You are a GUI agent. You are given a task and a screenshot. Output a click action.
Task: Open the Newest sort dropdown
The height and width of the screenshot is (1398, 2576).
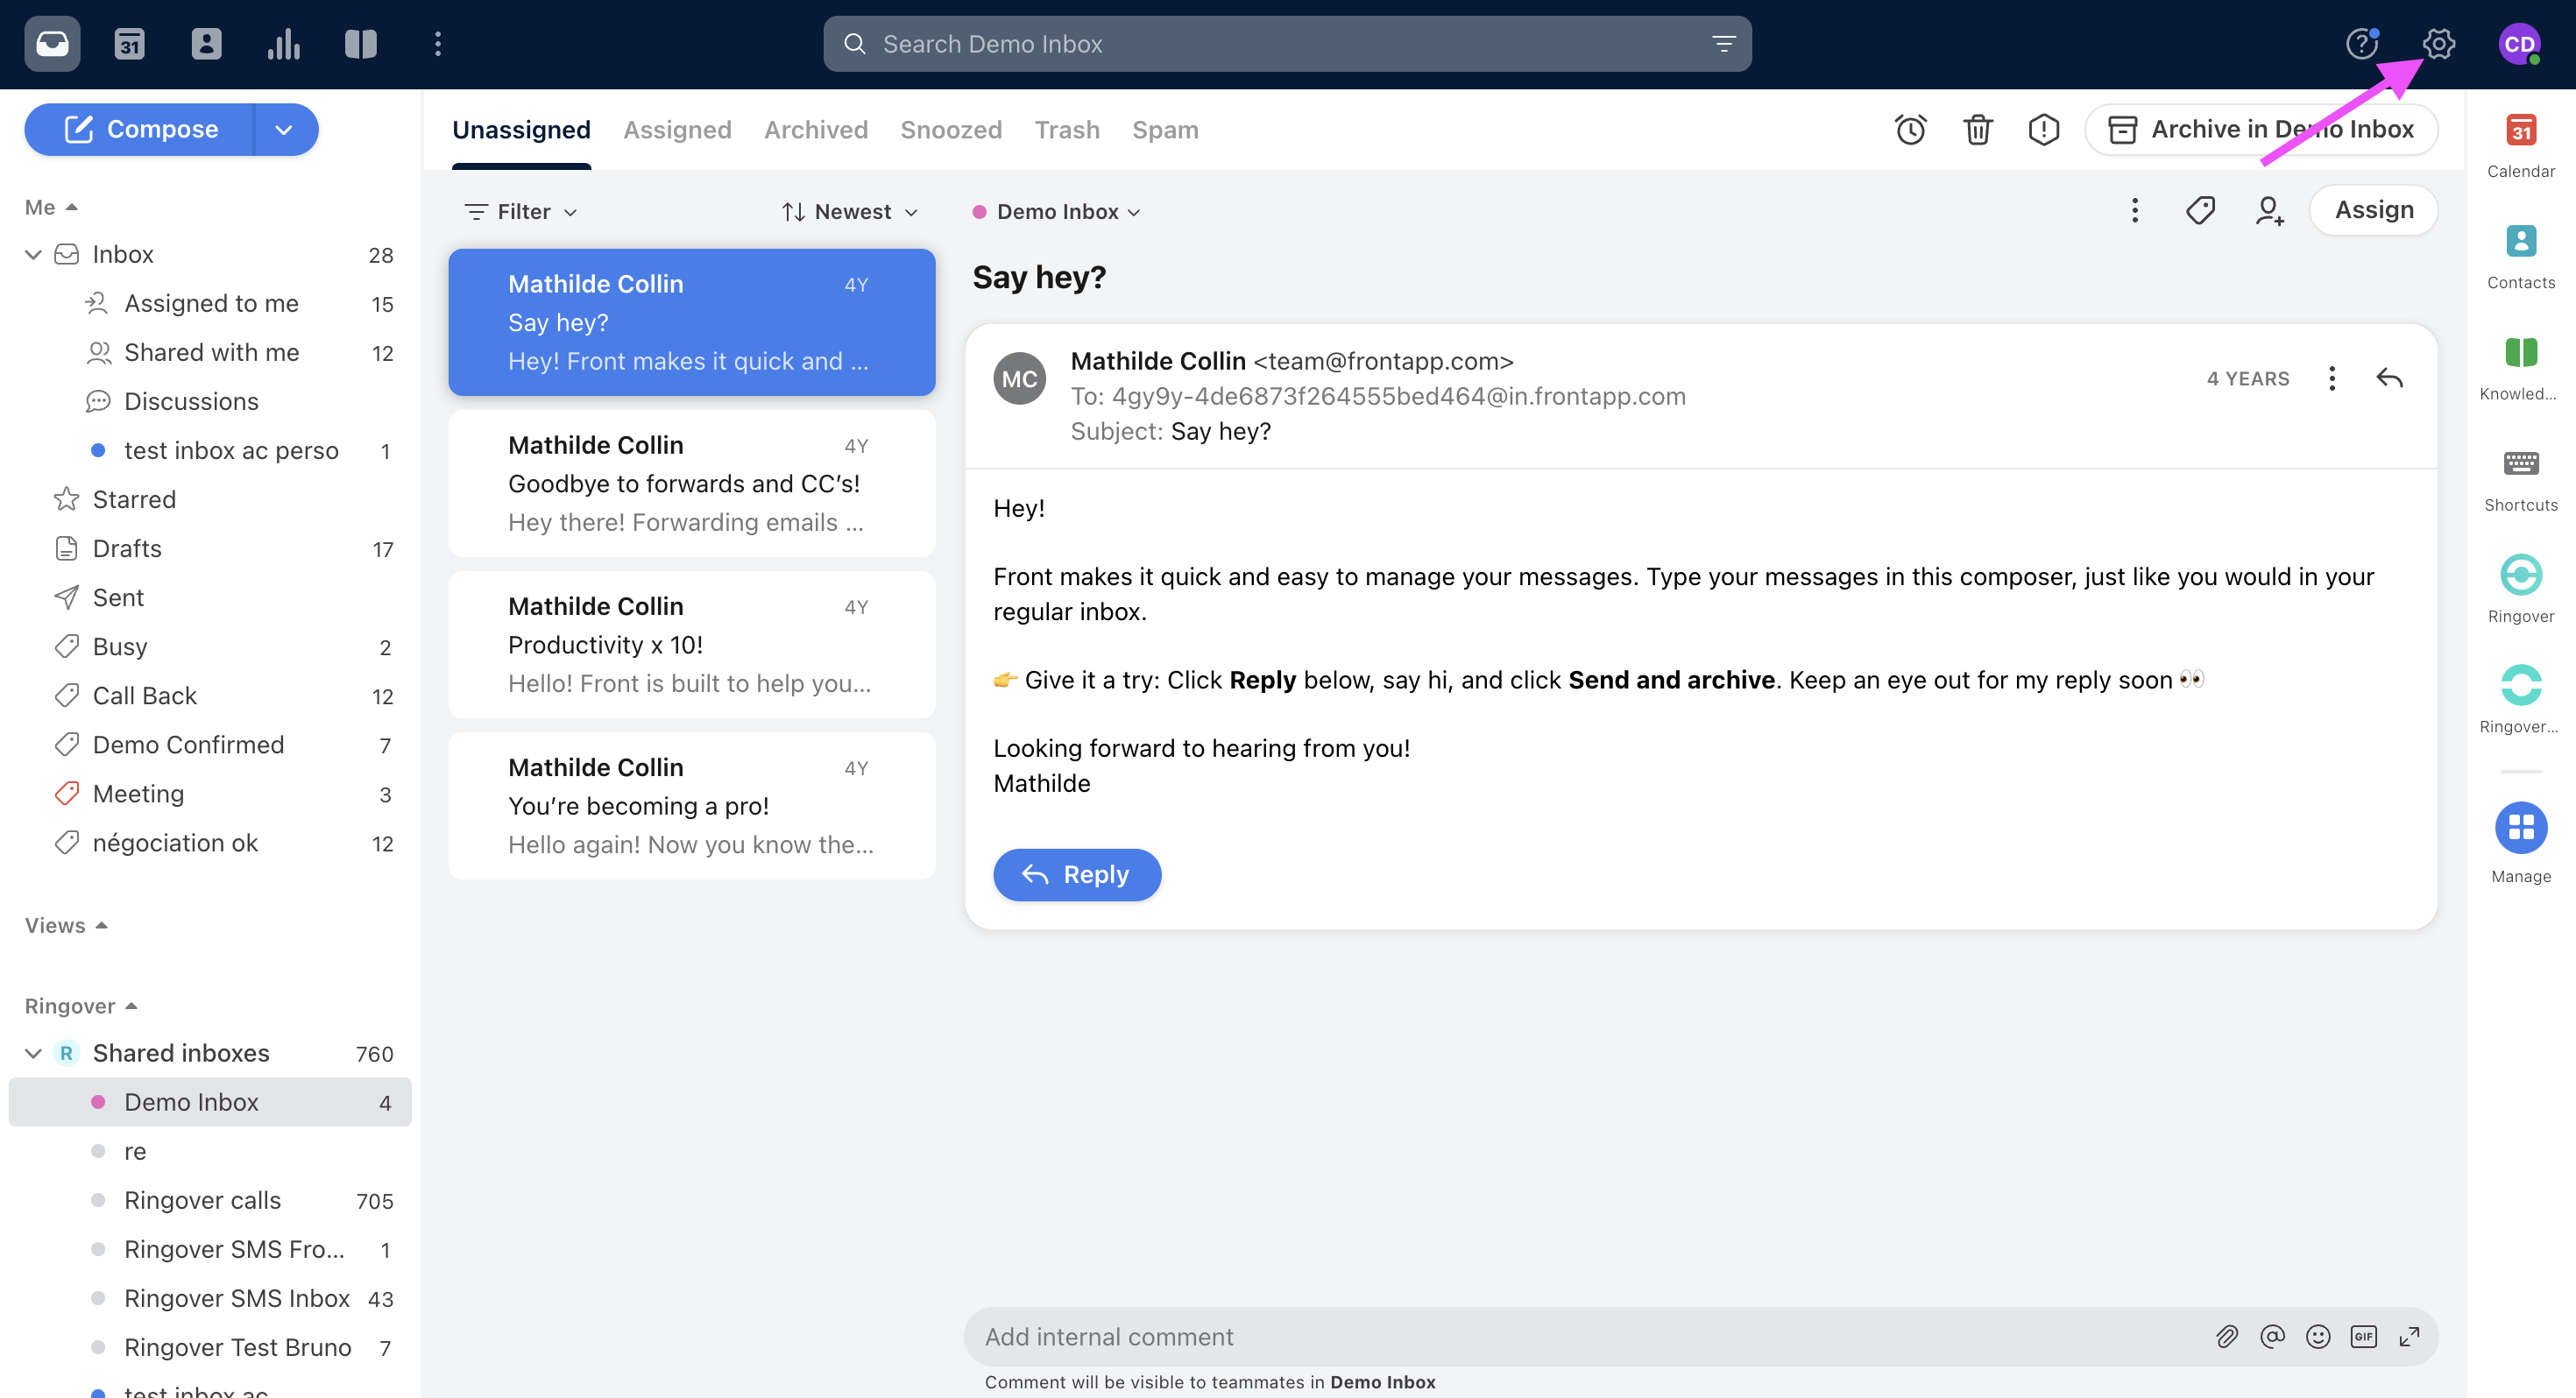(x=849, y=211)
